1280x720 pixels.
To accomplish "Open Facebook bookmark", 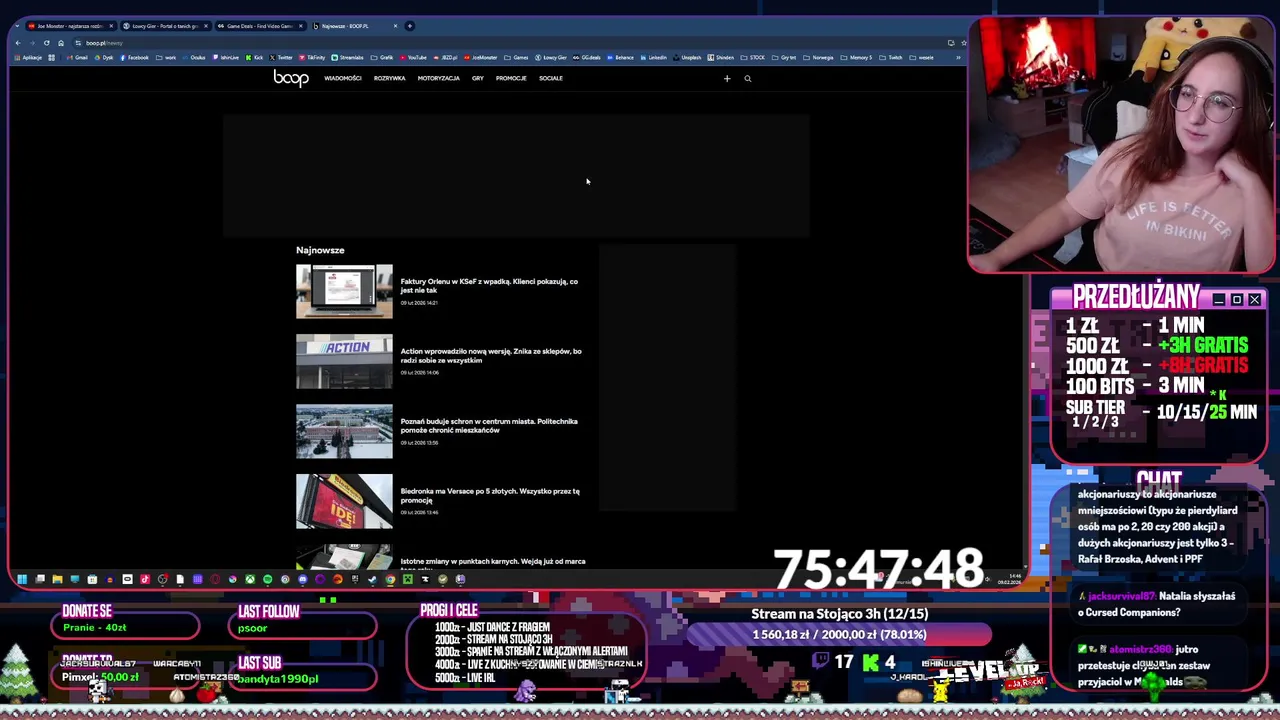I will (x=134, y=57).
